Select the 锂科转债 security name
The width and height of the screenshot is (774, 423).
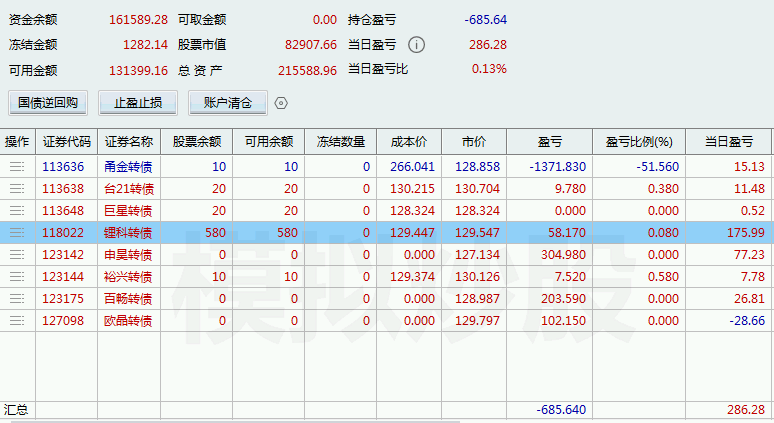point(128,232)
